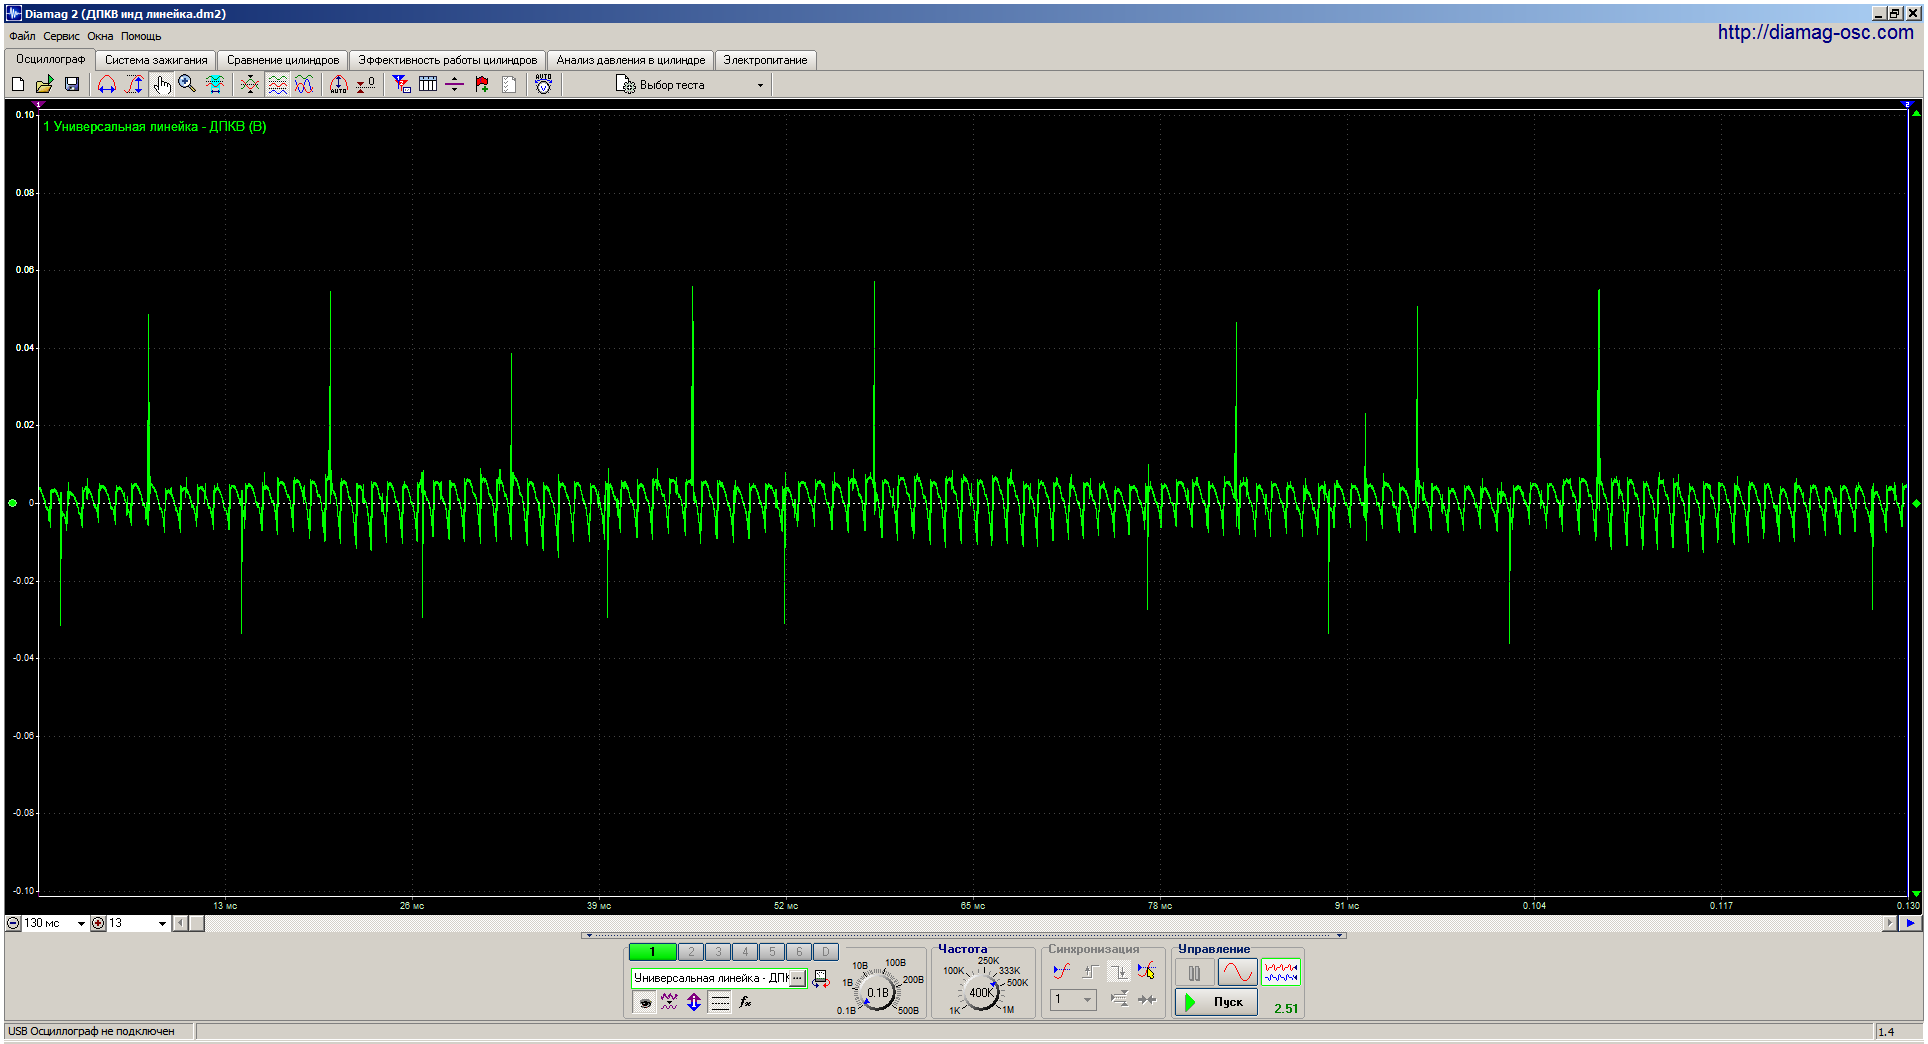Click the fx function icon
Viewport: 1928px width, 1044px height.
[x=746, y=1002]
